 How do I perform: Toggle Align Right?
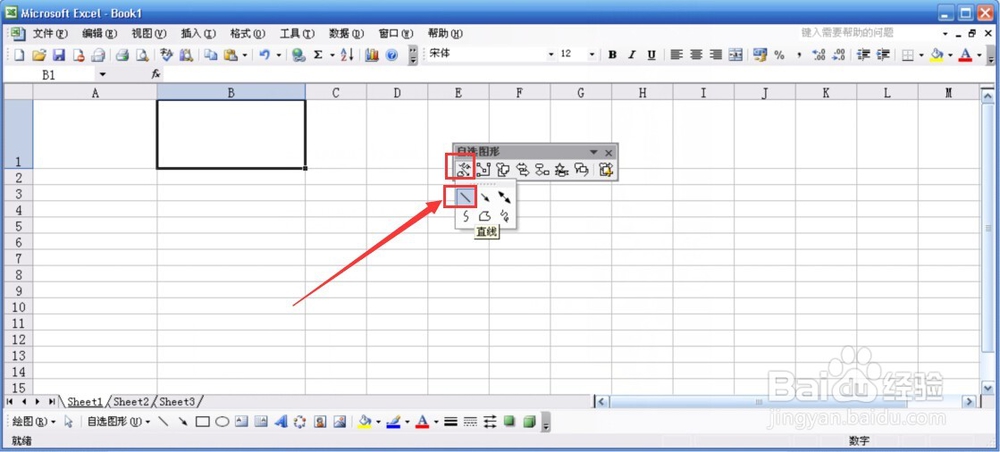pos(716,55)
